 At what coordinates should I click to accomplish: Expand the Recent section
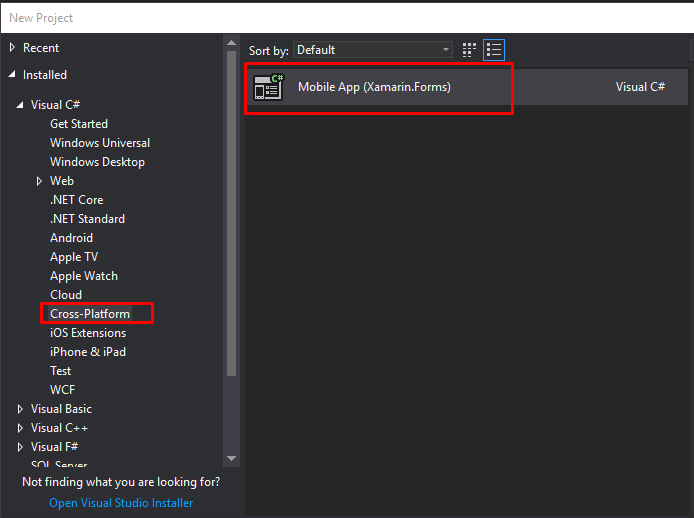click(x=12, y=47)
